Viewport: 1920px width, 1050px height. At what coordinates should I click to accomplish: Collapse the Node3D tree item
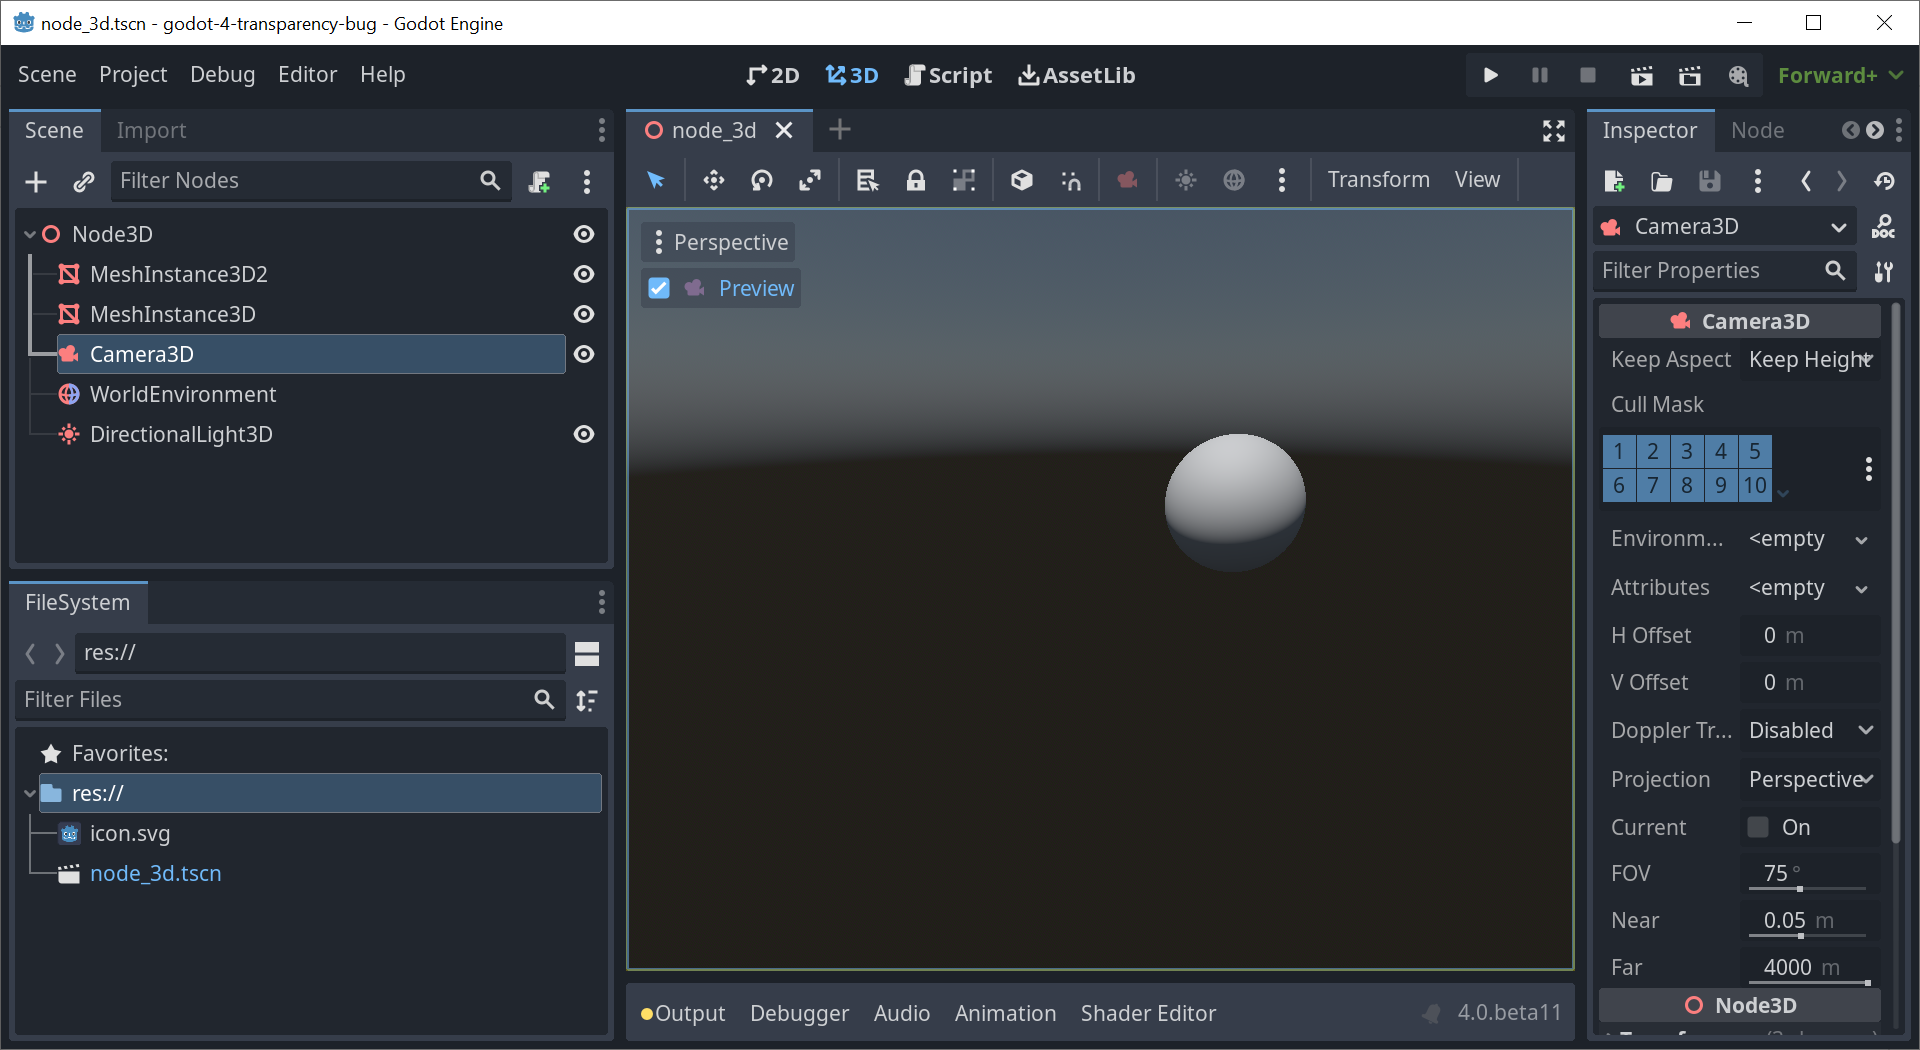29,233
